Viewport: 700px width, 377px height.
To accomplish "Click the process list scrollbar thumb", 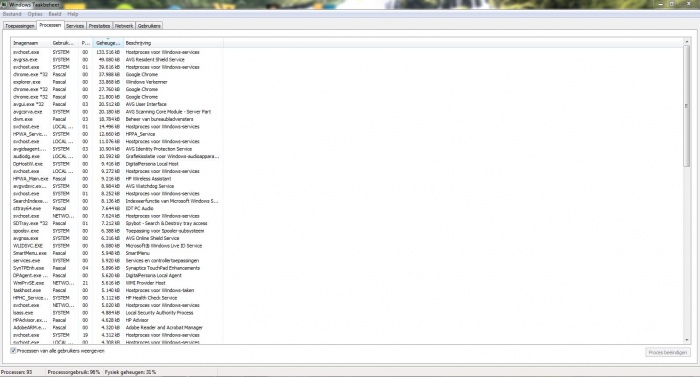I will [x=687, y=106].
